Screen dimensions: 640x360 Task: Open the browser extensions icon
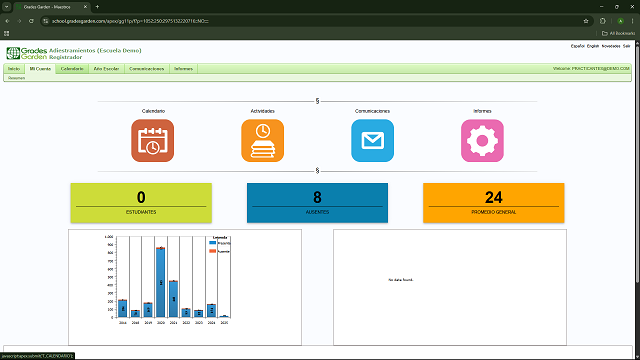[603, 21]
